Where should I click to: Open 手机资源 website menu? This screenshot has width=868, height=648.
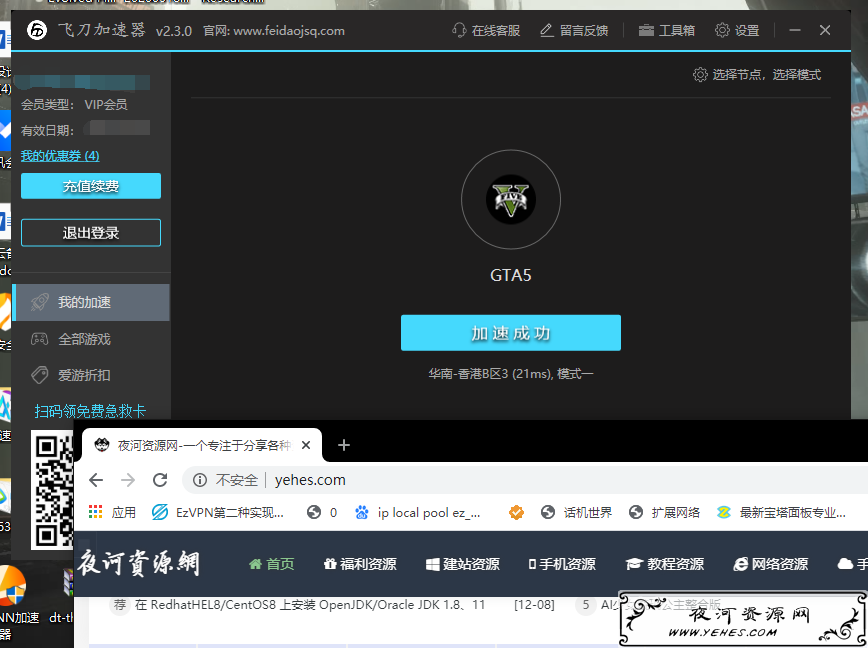coord(561,564)
